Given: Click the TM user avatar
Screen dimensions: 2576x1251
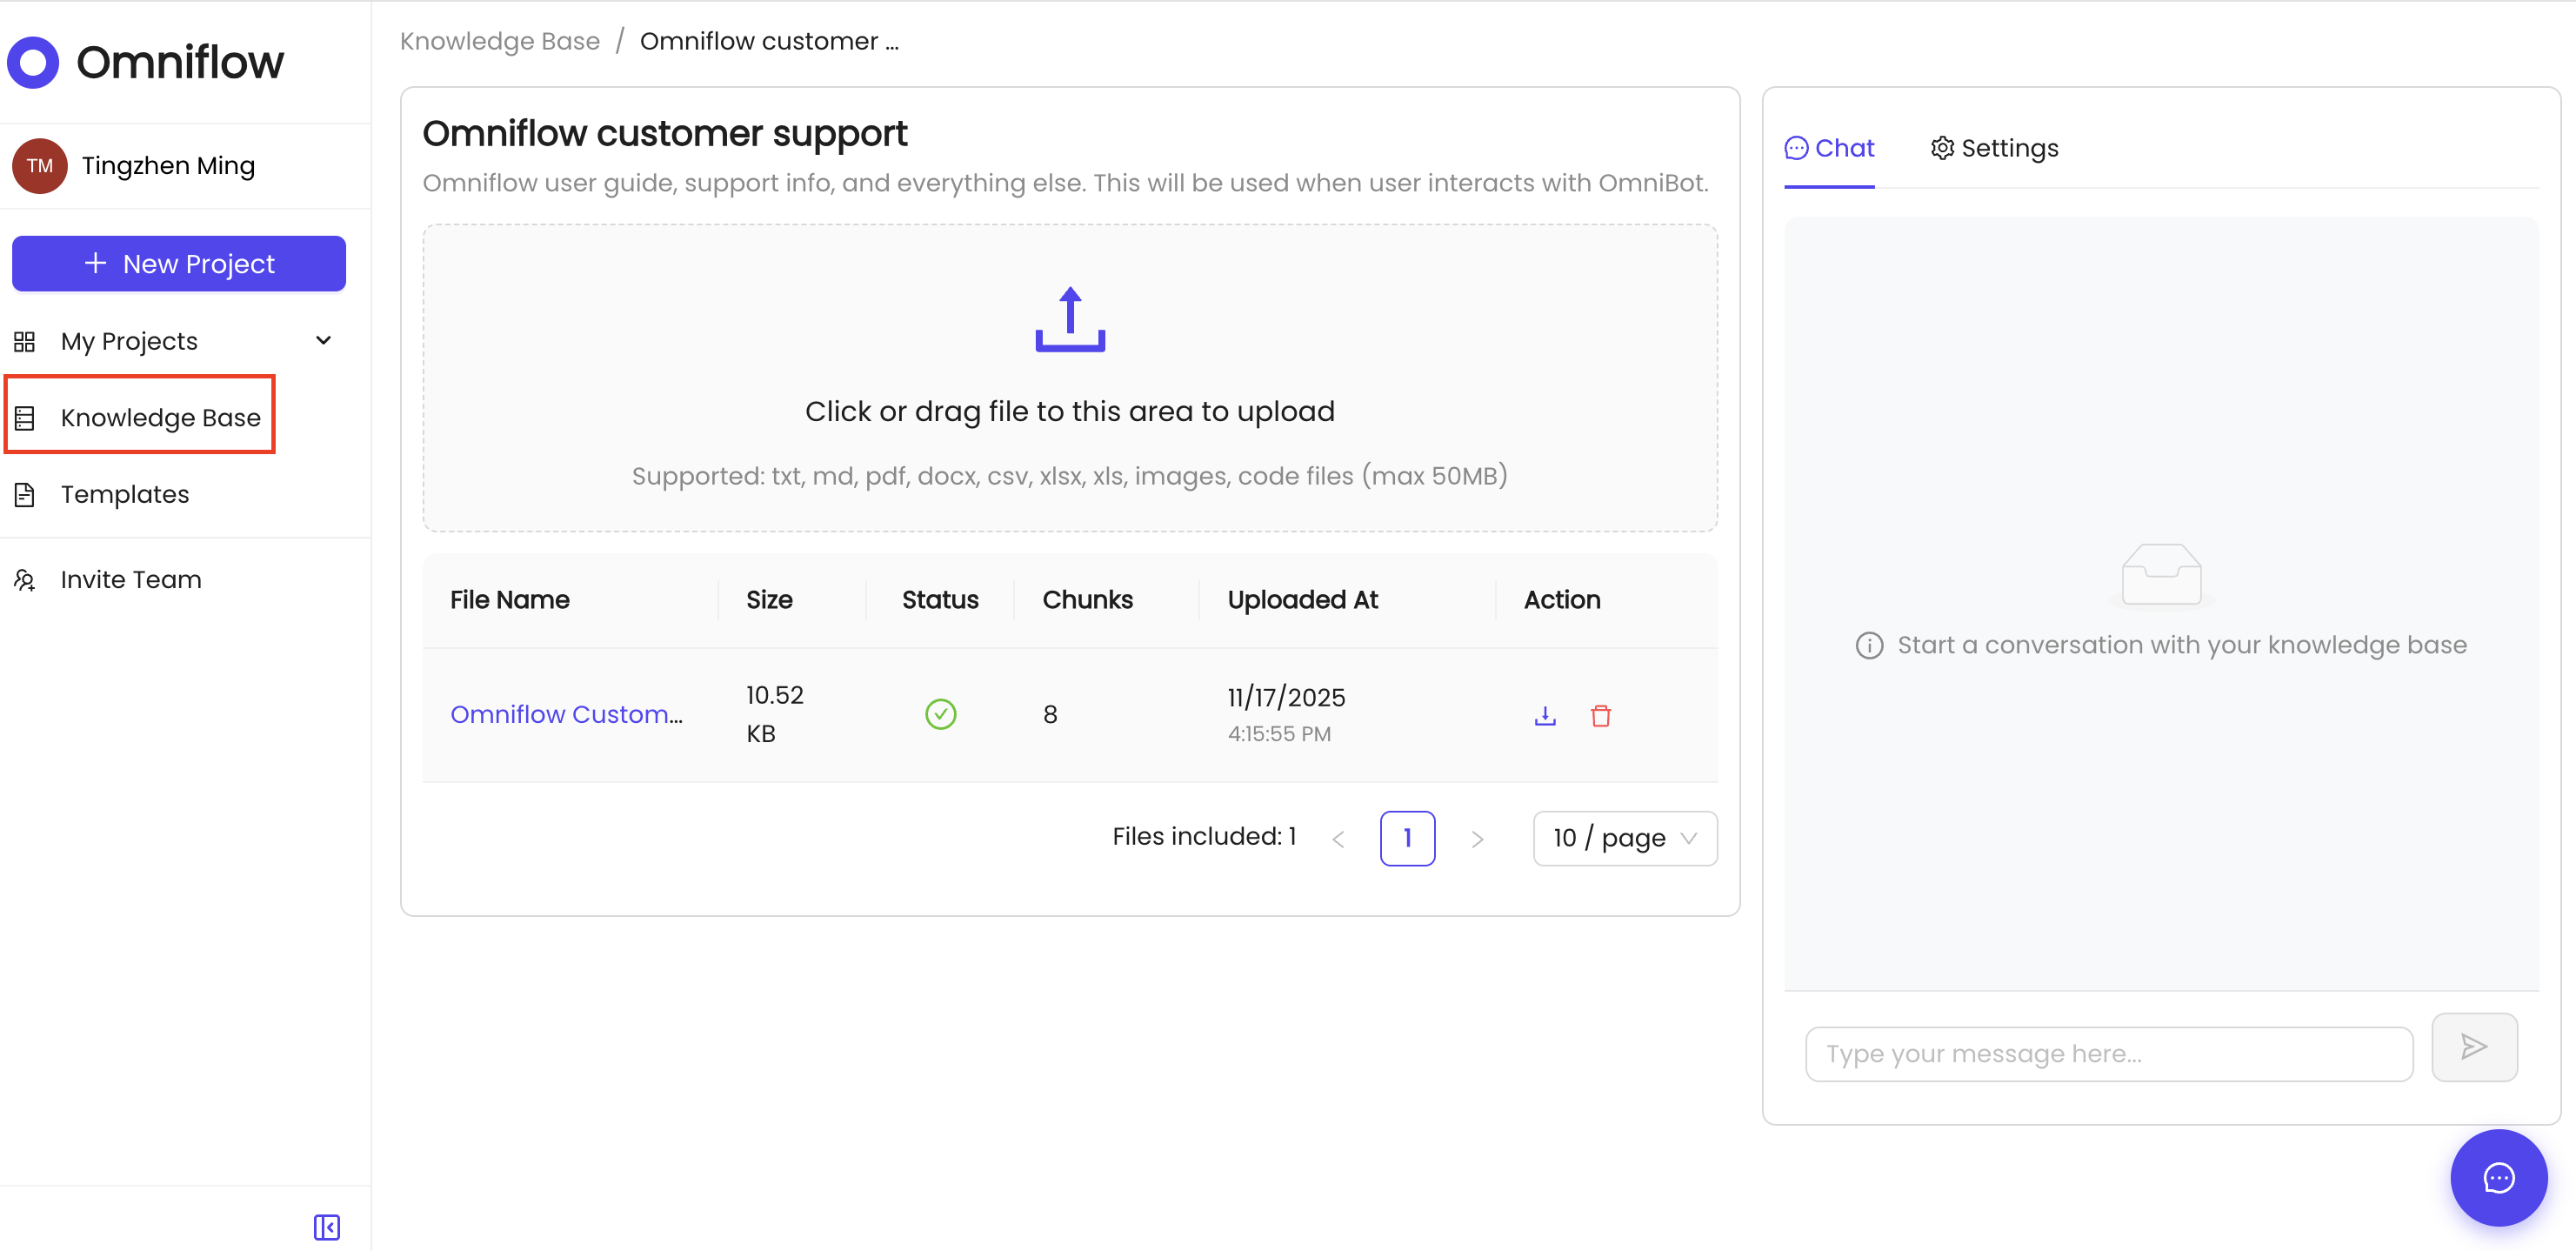Looking at the screenshot, I should pyautogui.click(x=40, y=166).
